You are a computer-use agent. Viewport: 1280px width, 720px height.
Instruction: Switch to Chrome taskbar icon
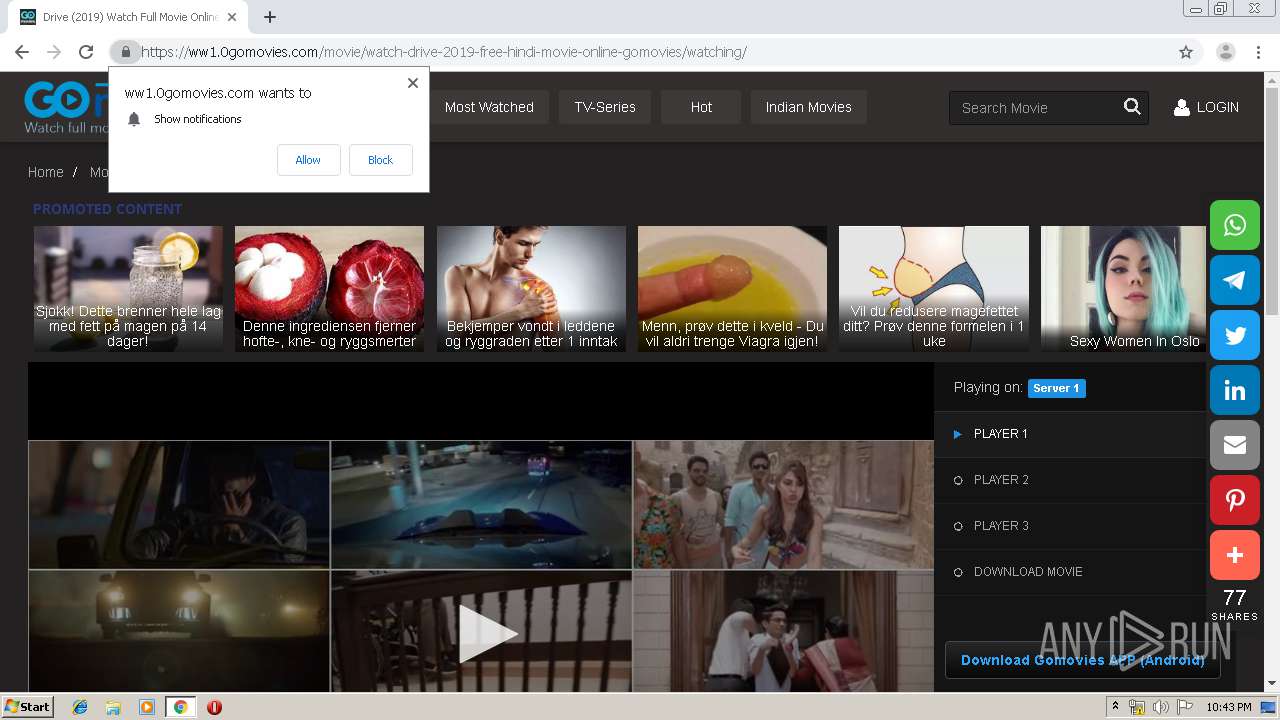(x=180, y=707)
